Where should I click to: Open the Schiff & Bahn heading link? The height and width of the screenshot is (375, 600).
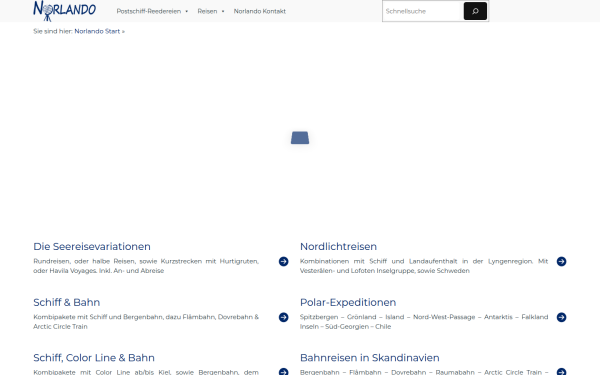click(x=67, y=302)
